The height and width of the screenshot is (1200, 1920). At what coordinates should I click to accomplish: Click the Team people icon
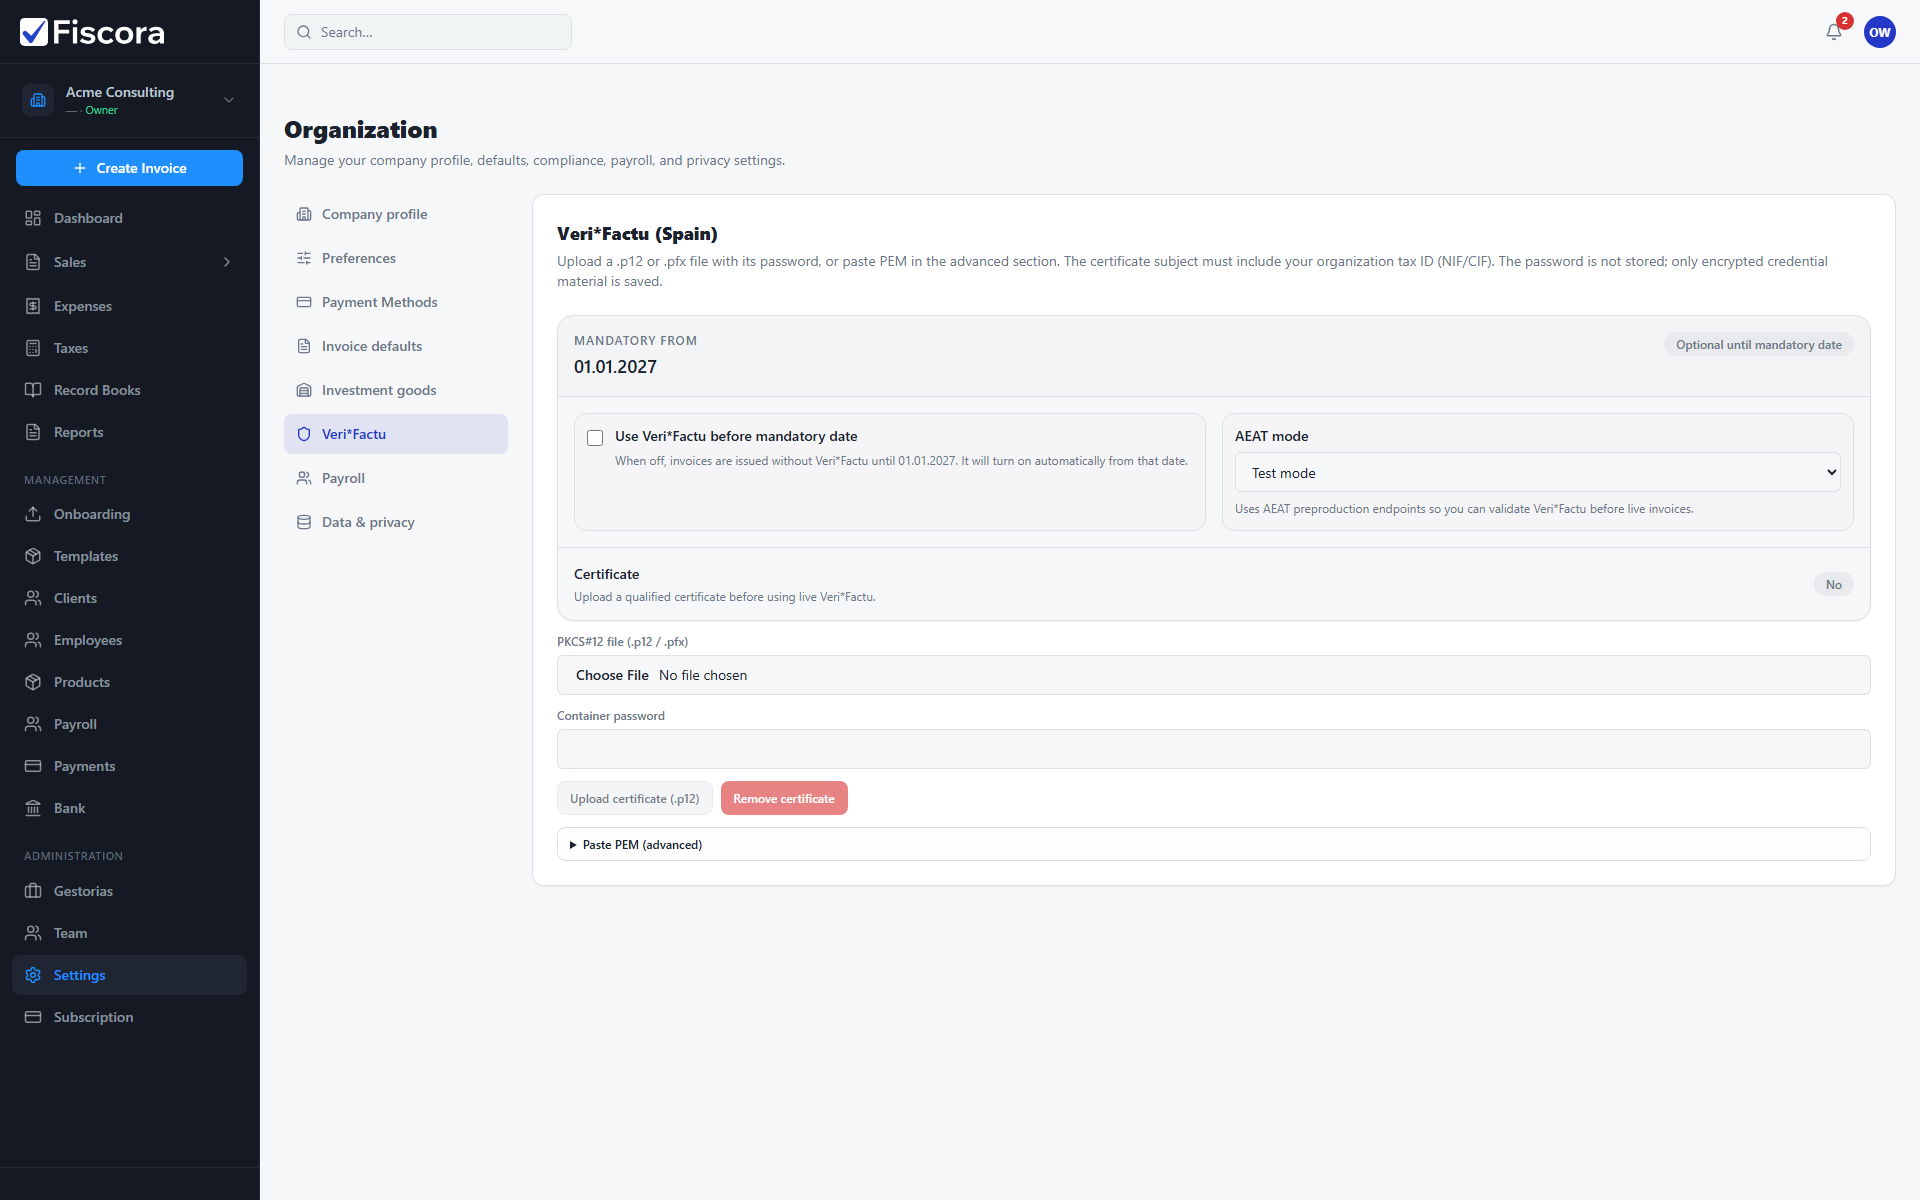pos(33,933)
